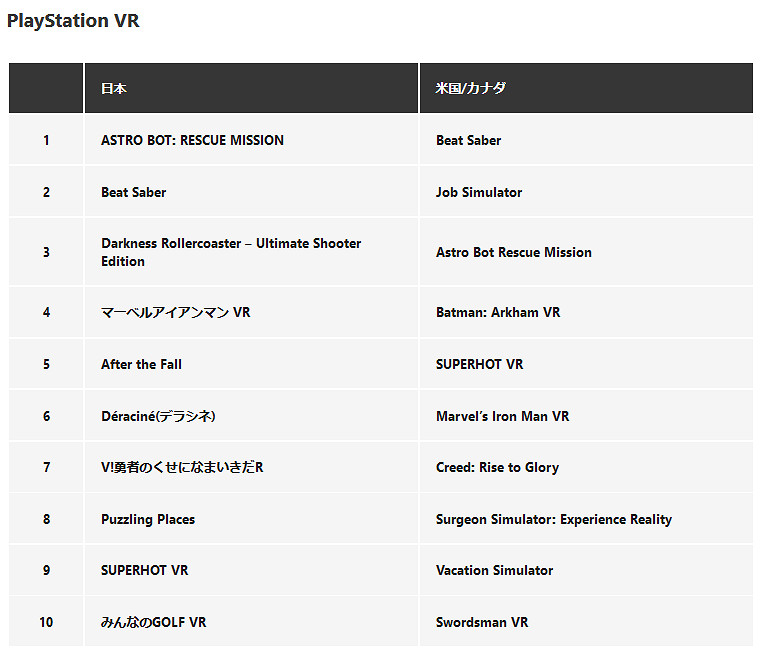Viewport: 761px width, 652px height.
Task: Select ASTRO BOT: RESCUE MISSION in Japan column
Action: tap(192, 141)
